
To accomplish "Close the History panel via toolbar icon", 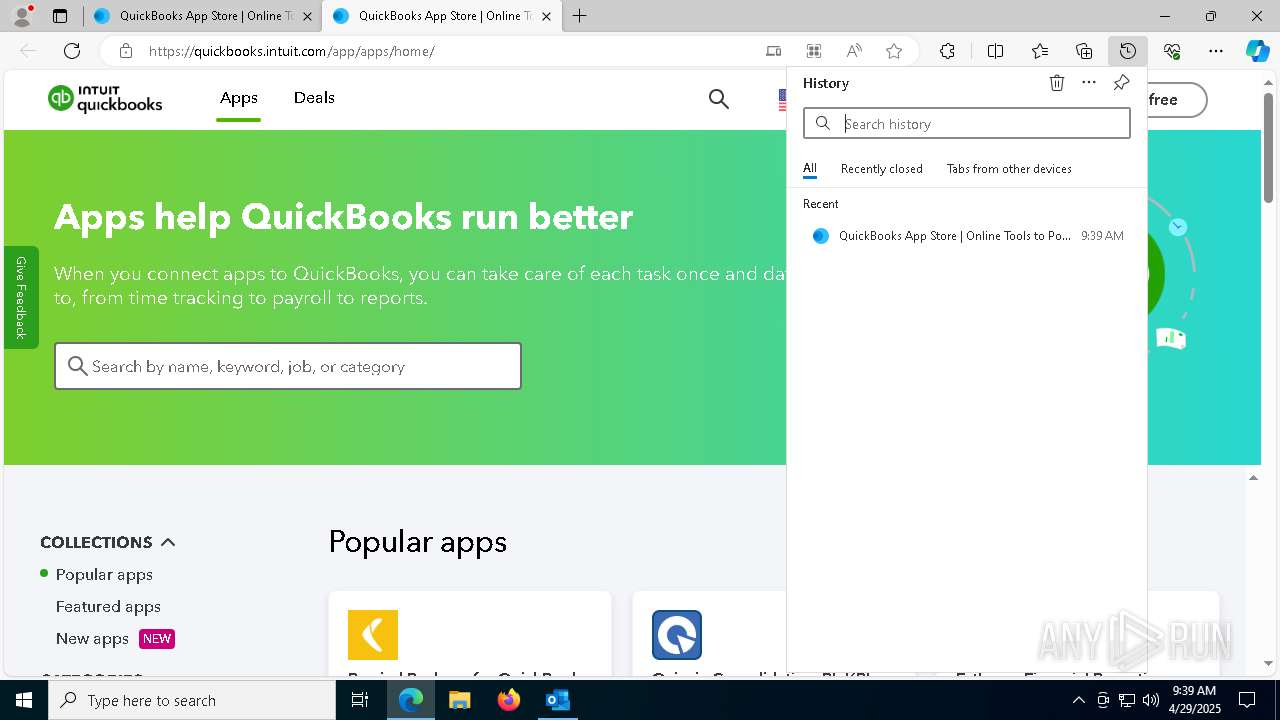I will point(1128,51).
